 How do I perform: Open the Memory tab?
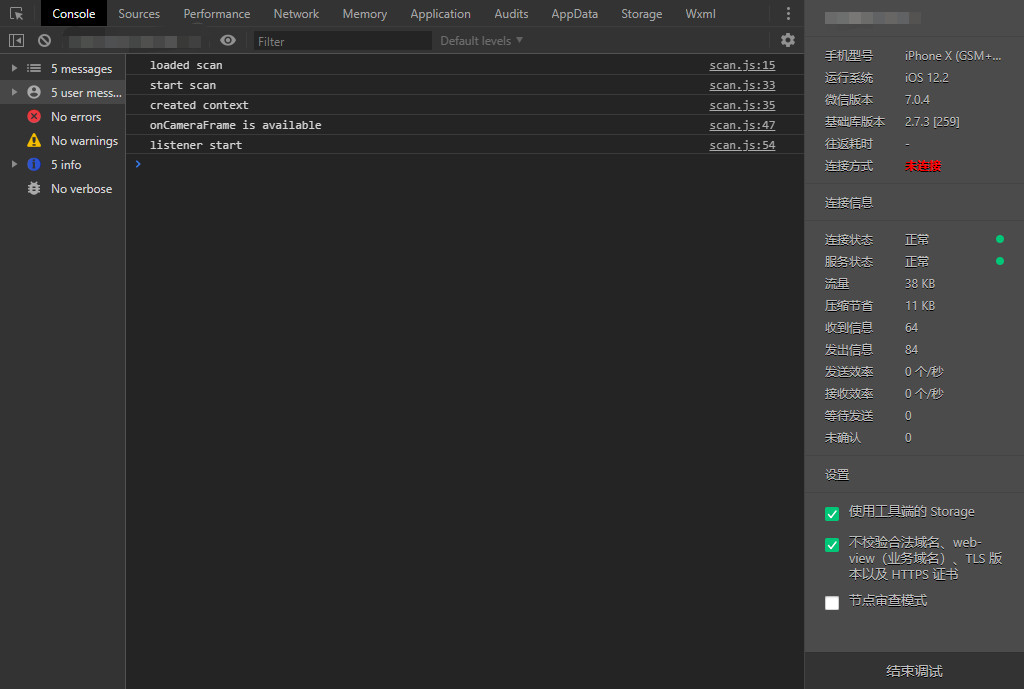click(x=364, y=14)
